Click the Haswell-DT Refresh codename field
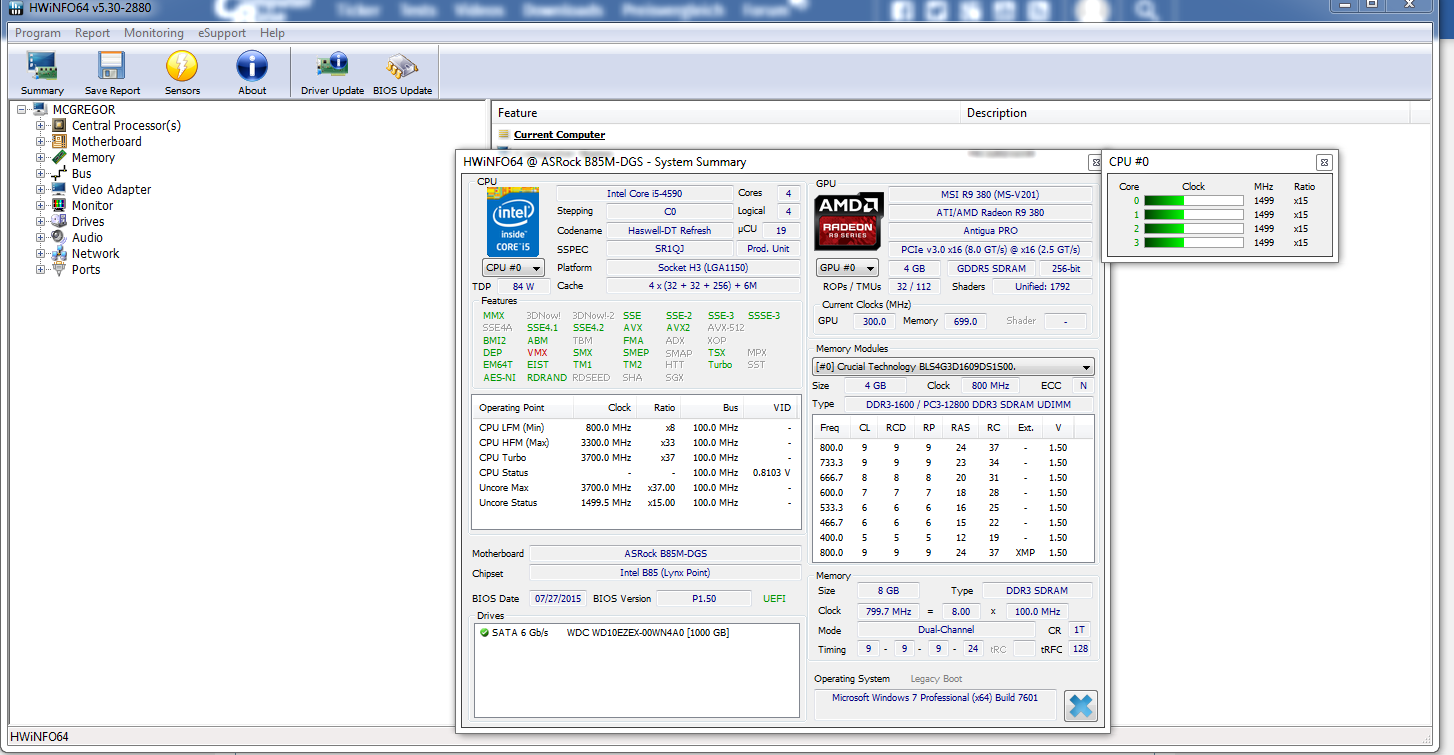 click(x=669, y=231)
